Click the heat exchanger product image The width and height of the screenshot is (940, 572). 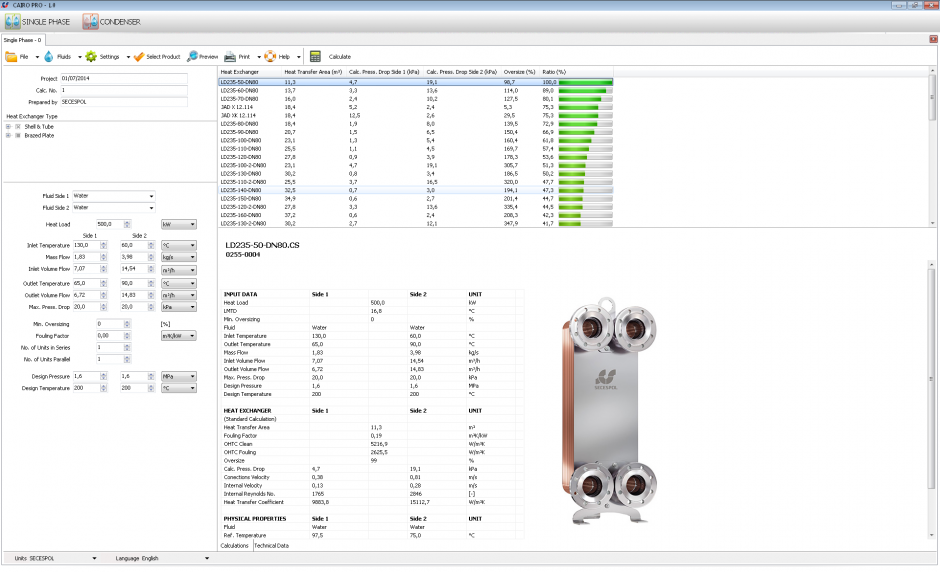609,411
